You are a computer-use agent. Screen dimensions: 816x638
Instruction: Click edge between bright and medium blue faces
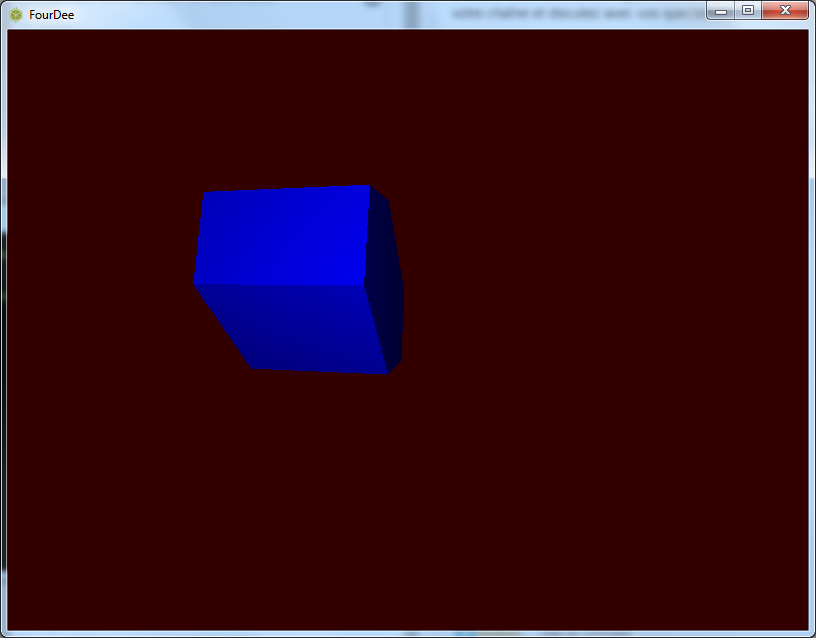point(280,284)
